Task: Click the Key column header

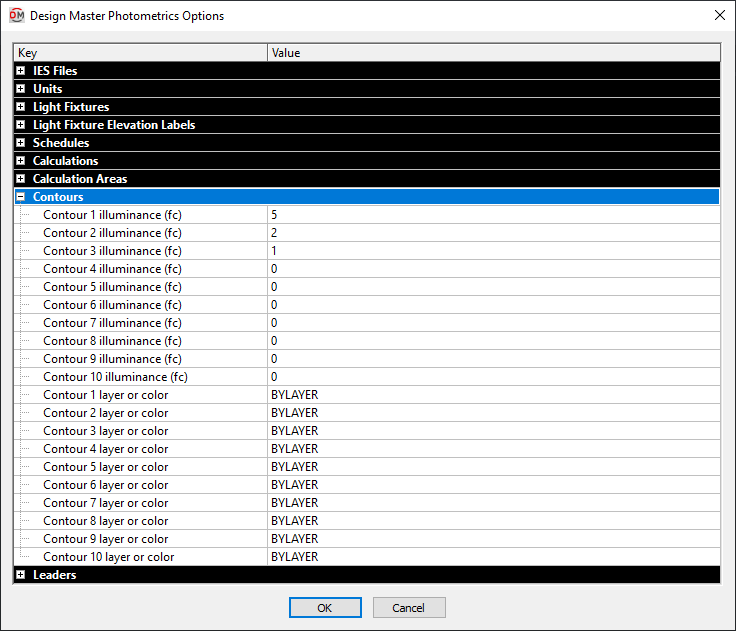Action: (x=141, y=53)
